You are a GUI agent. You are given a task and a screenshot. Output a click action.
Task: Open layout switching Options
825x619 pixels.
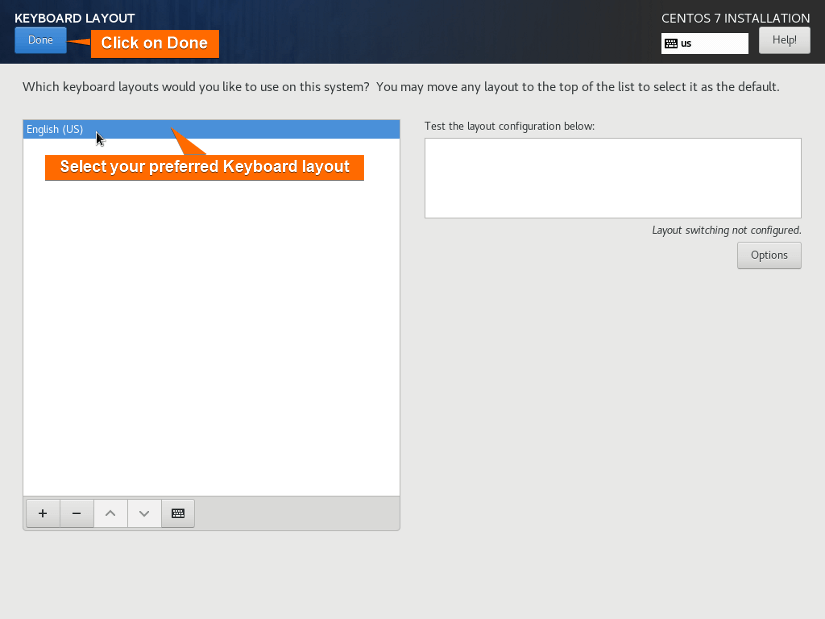(769, 255)
